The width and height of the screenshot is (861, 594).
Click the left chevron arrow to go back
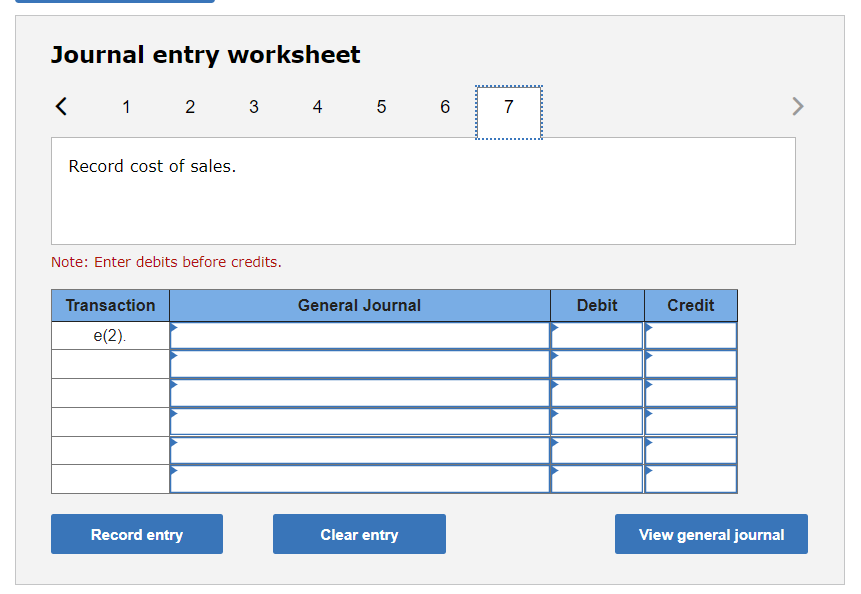(61, 106)
